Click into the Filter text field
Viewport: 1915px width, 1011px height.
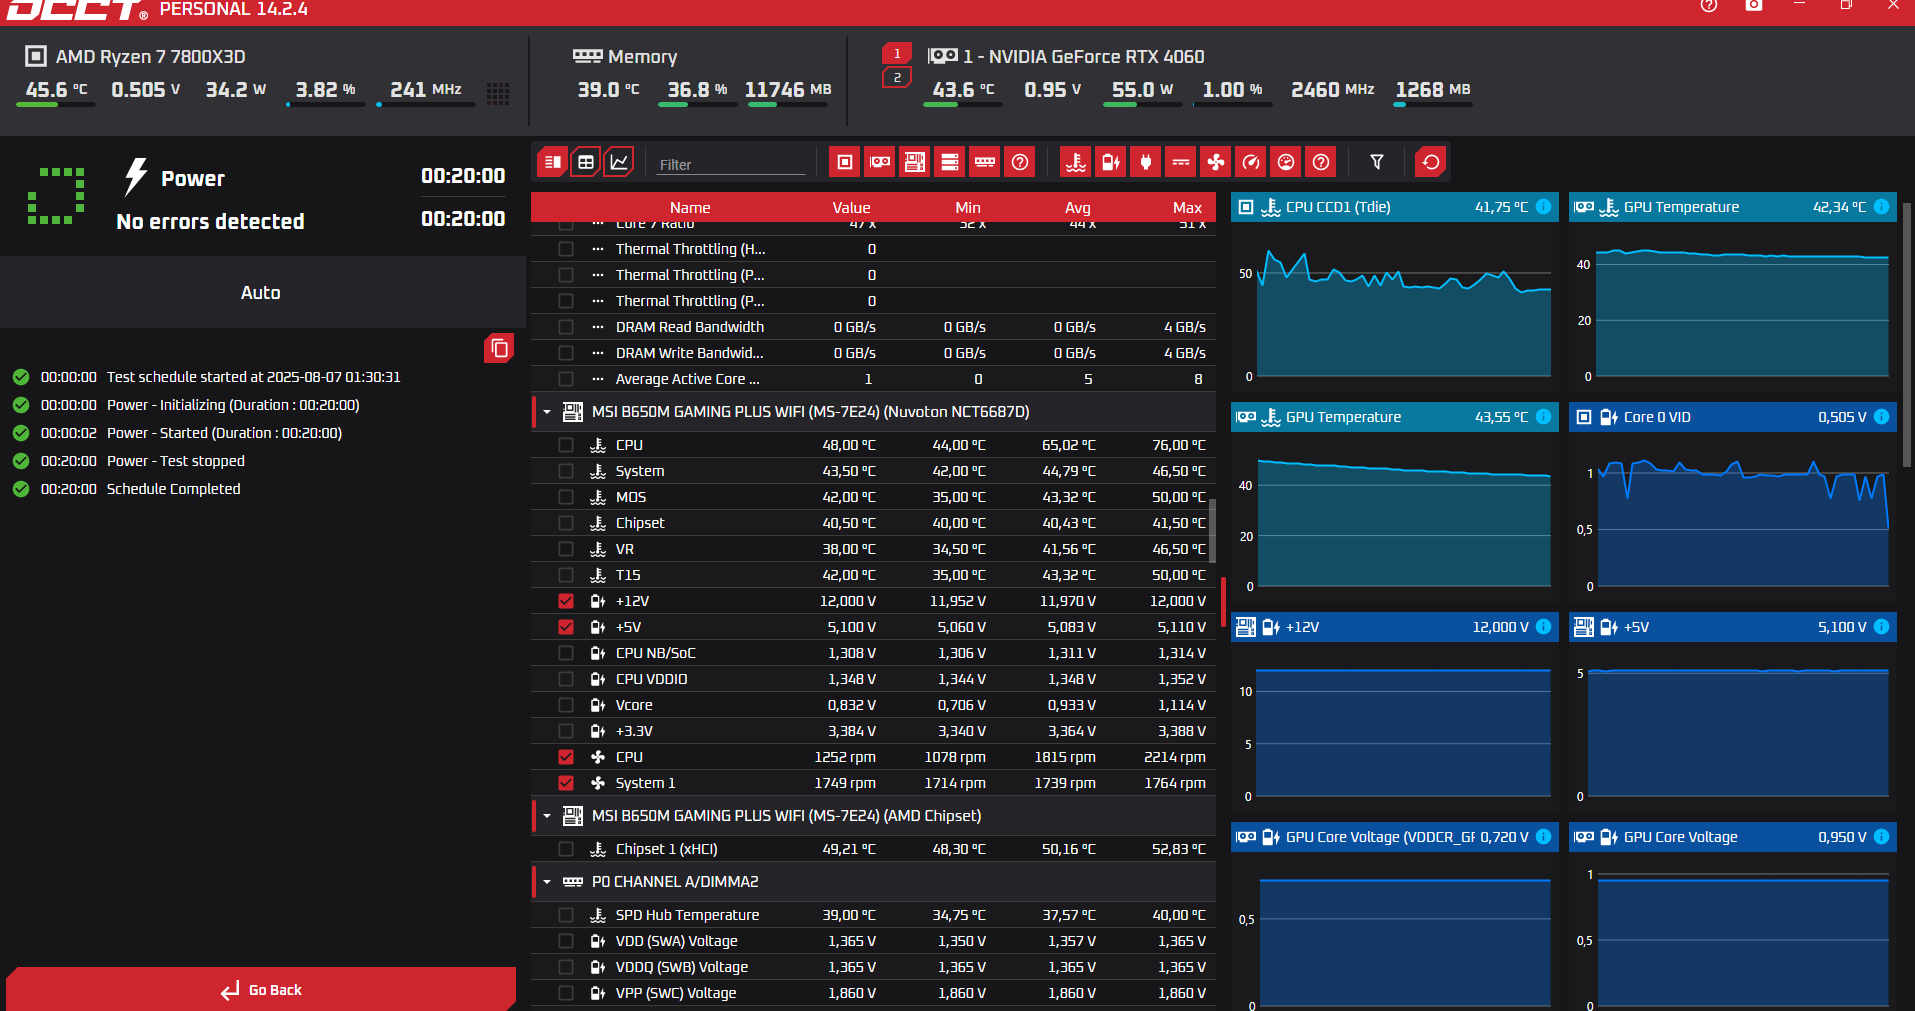click(731, 164)
